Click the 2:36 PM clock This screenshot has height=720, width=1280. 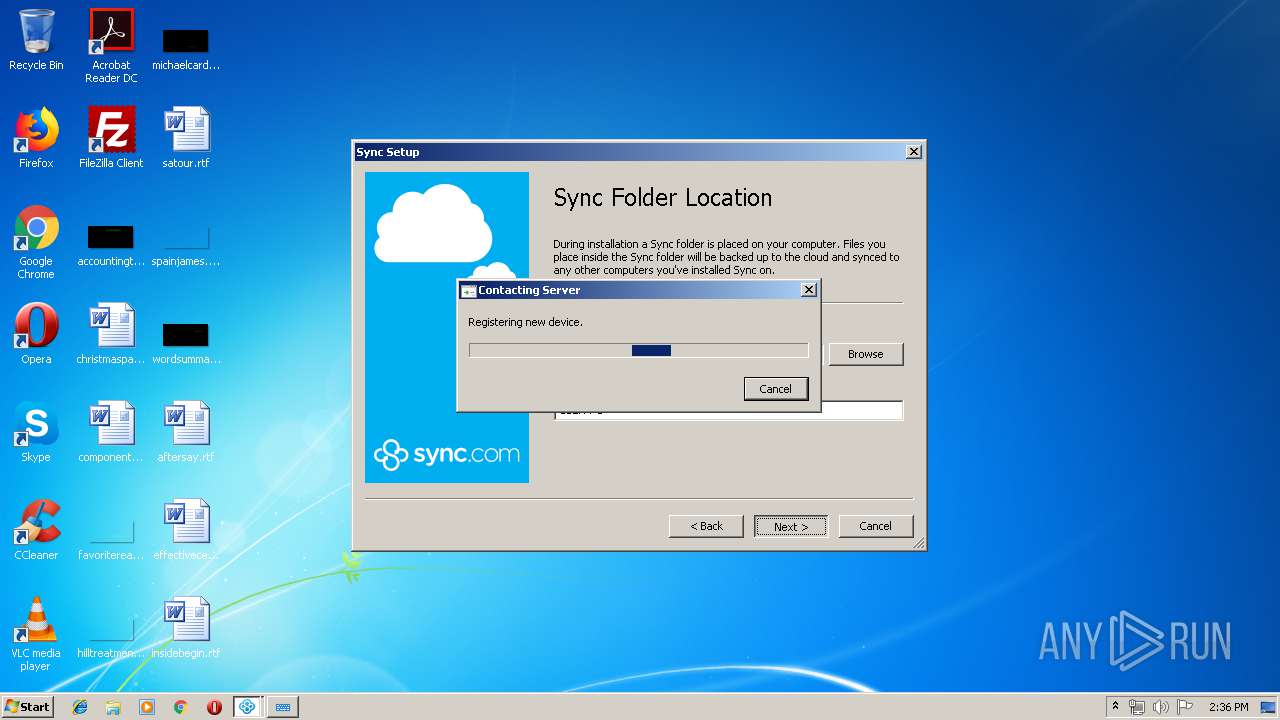1228,707
